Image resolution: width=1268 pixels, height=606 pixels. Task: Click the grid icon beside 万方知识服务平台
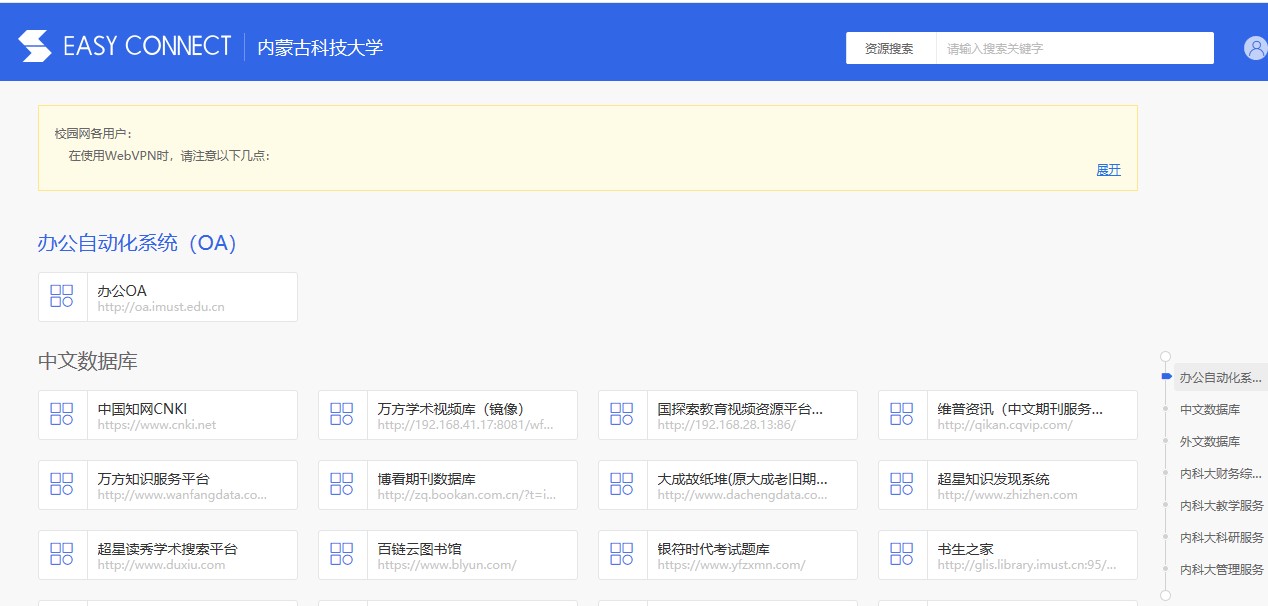(61, 484)
